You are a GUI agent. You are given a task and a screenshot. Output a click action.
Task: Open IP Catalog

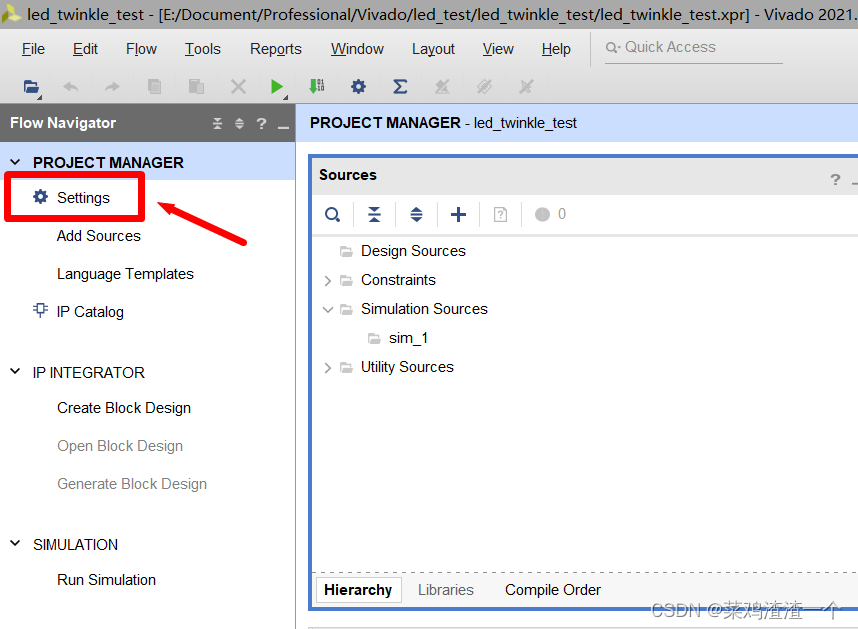[90, 312]
